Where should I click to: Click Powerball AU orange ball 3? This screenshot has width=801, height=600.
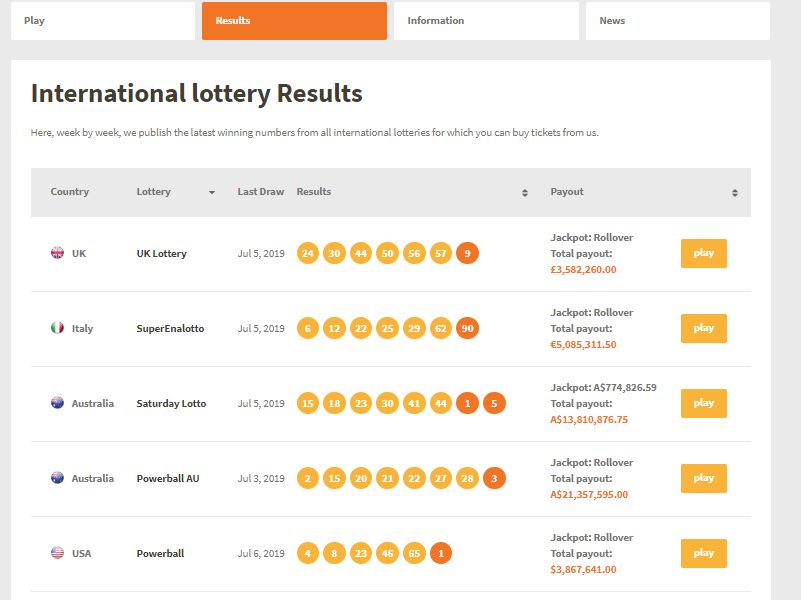pos(494,478)
